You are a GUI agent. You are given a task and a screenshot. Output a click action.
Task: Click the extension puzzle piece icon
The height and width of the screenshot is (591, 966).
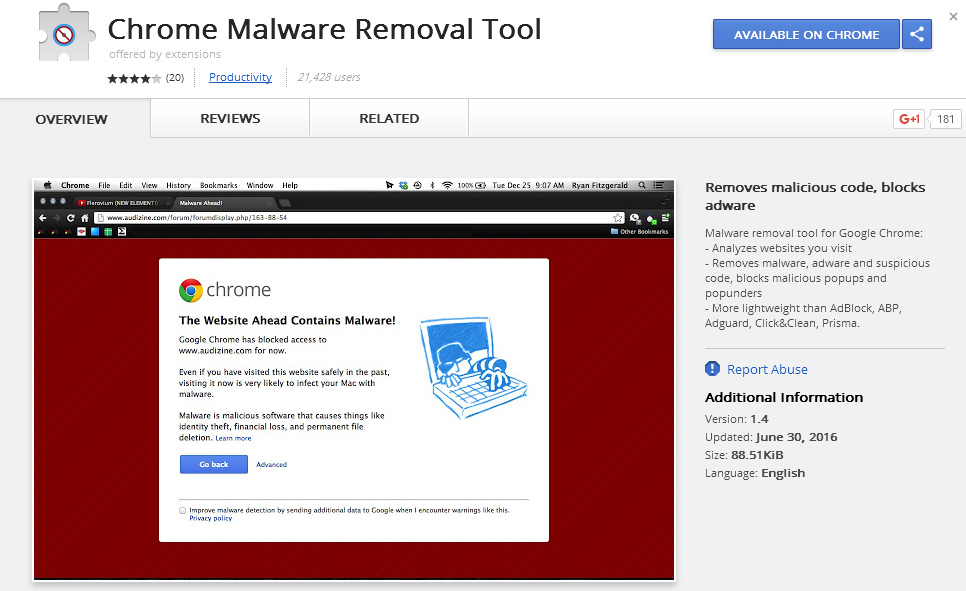pos(67,33)
